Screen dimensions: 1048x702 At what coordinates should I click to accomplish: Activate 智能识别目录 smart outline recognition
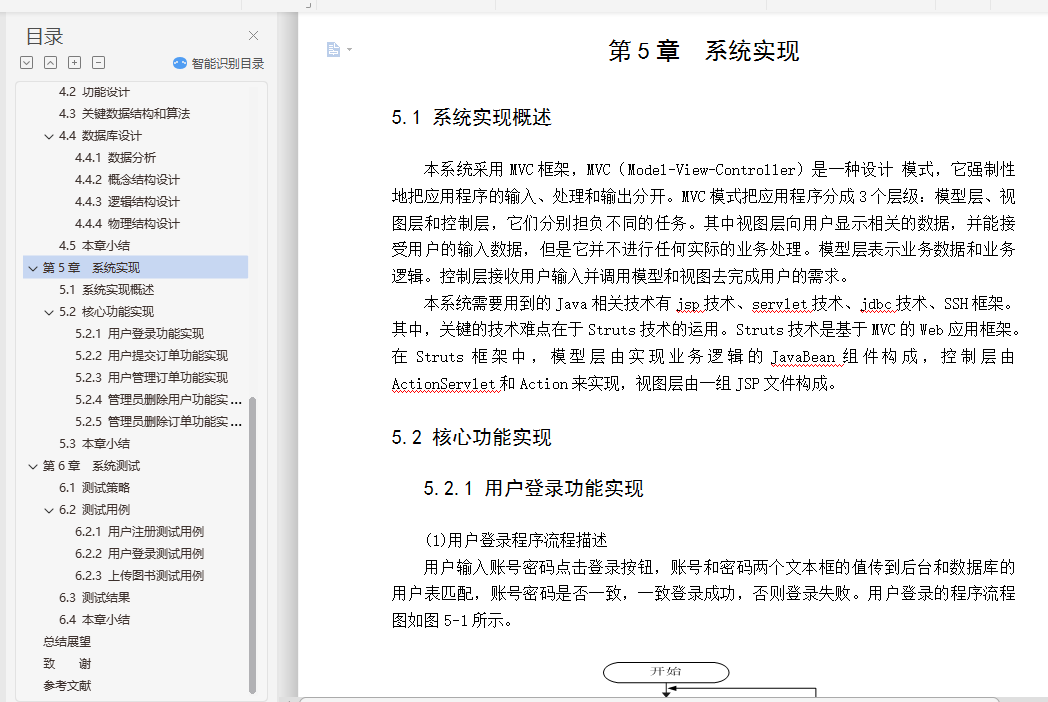tap(219, 63)
